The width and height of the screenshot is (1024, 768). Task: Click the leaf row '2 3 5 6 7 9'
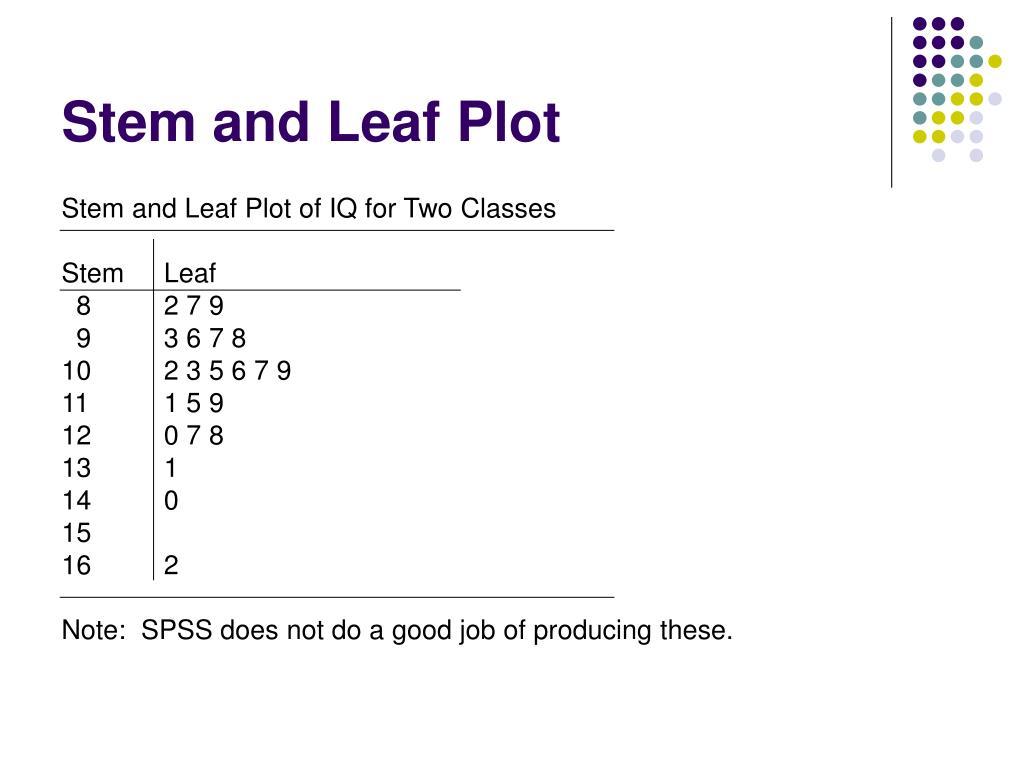click(227, 371)
